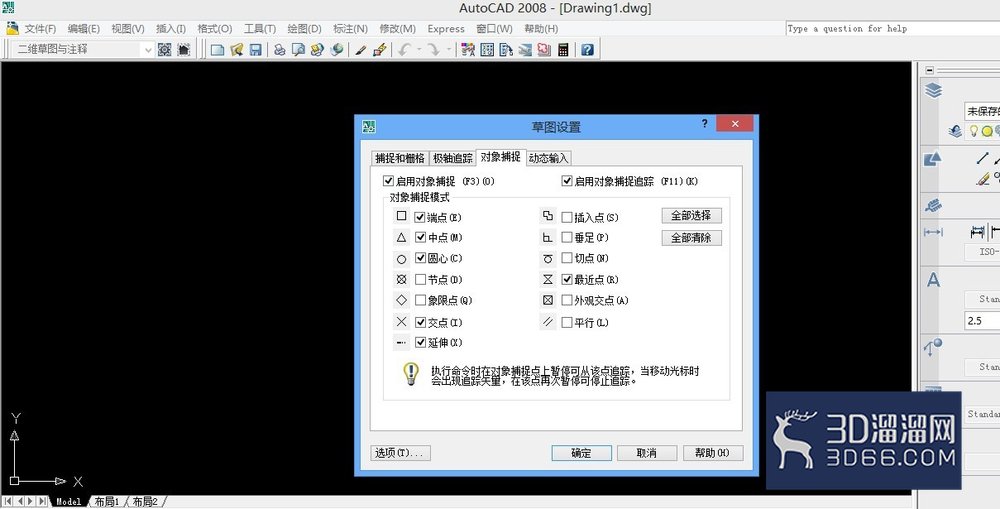The width and height of the screenshot is (1000, 509).
Task: Click the New drawing icon in toolbar
Action: (218, 50)
